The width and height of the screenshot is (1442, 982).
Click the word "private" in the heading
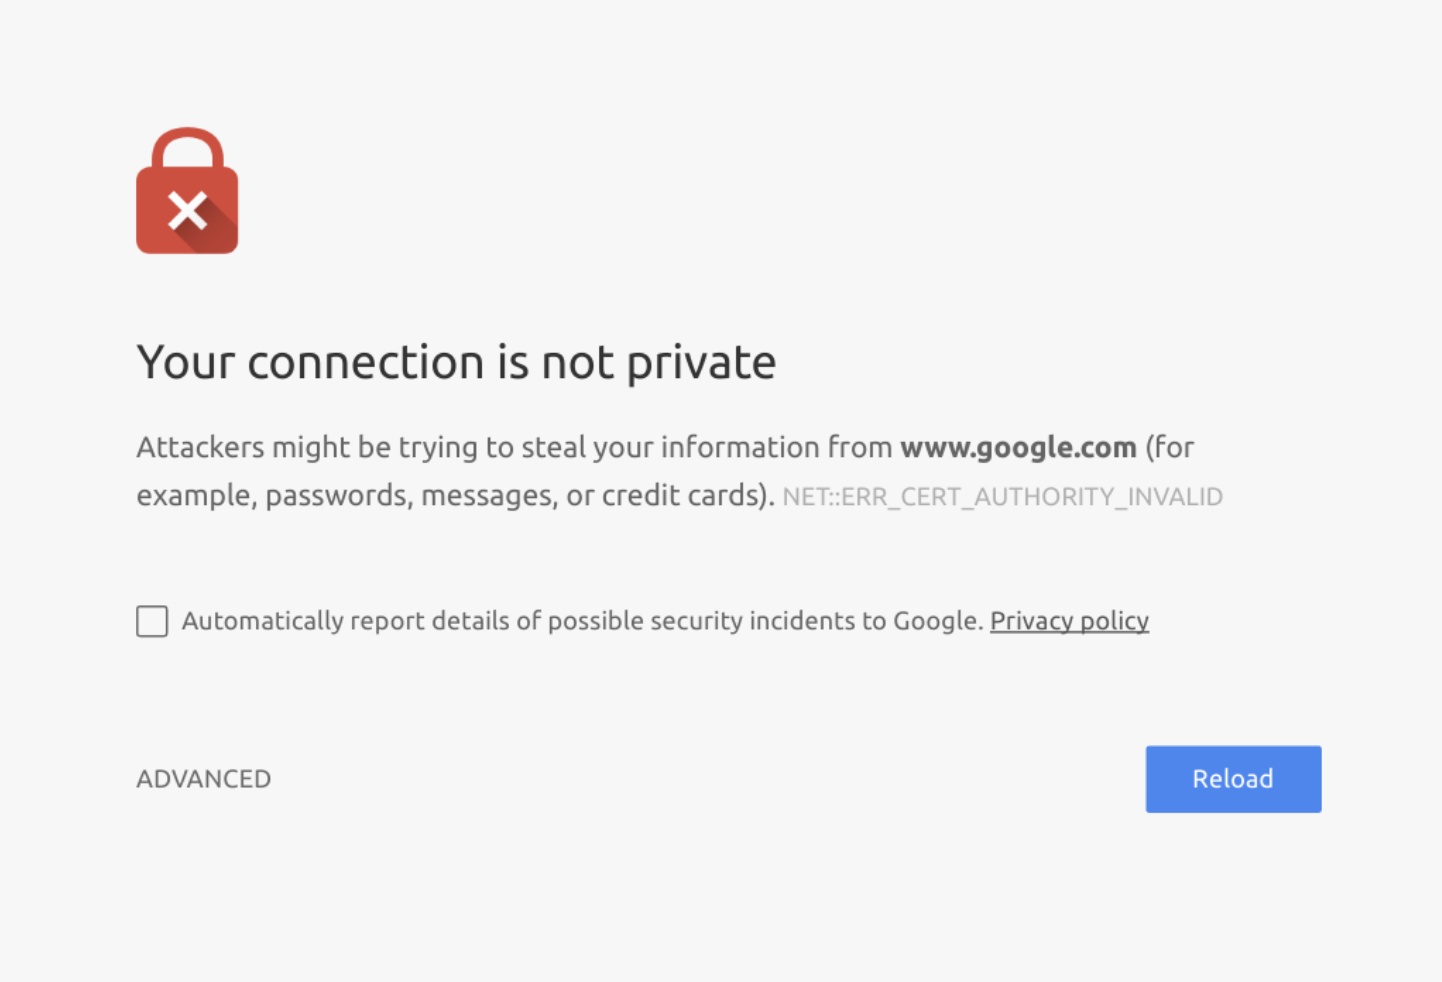(x=701, y=363)
